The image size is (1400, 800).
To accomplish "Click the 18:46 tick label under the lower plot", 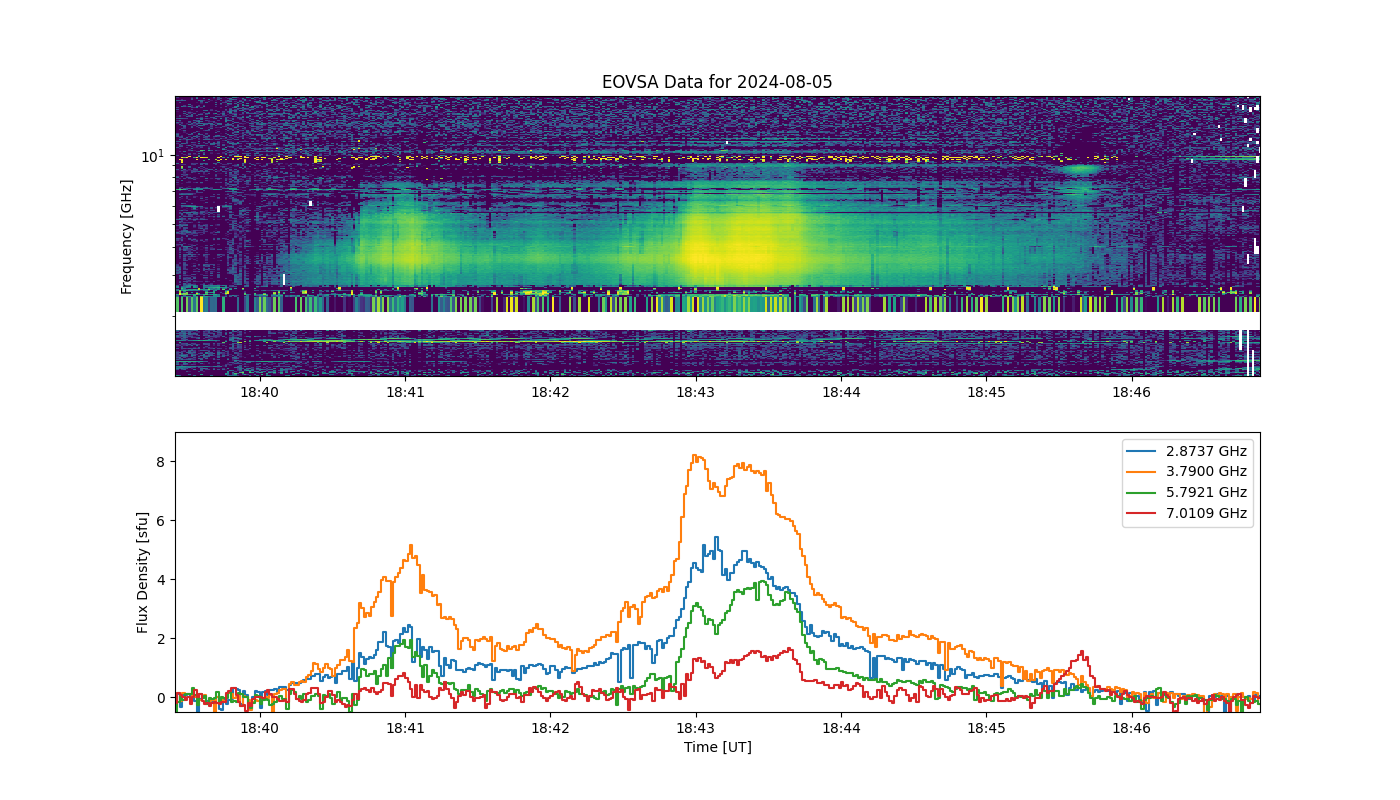I will [x=1131, y=729].
